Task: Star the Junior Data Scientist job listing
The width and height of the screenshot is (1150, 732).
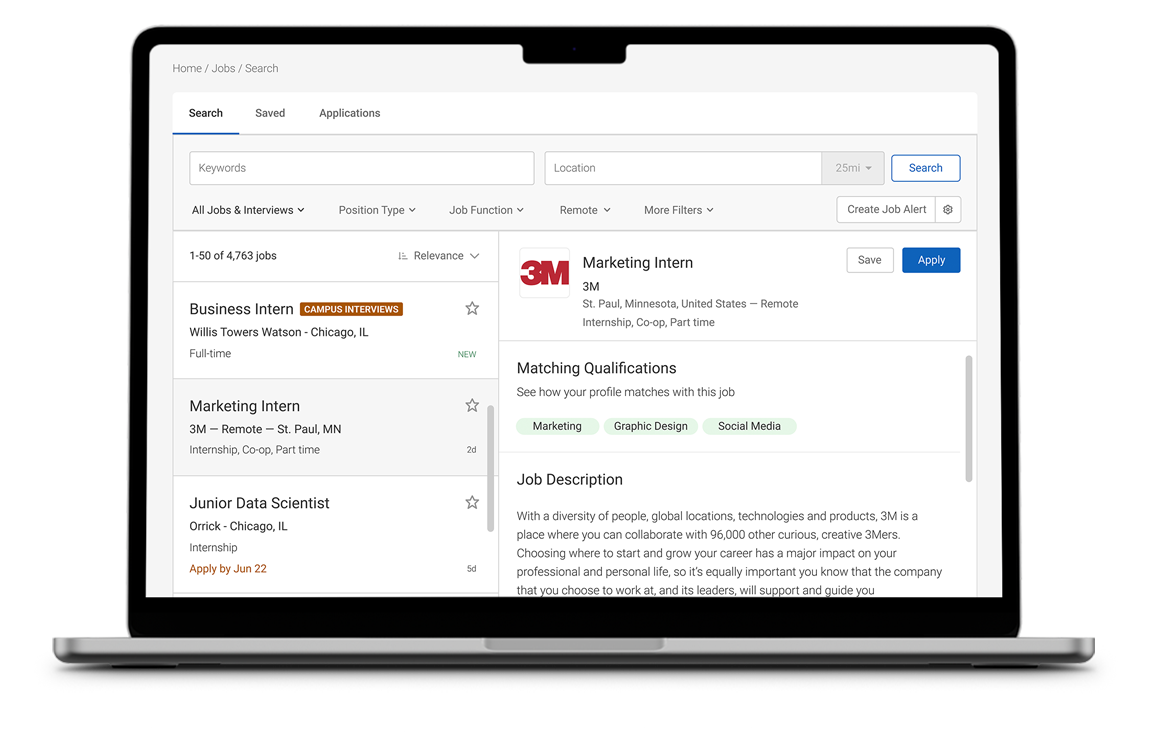Action: click(472, 502)
